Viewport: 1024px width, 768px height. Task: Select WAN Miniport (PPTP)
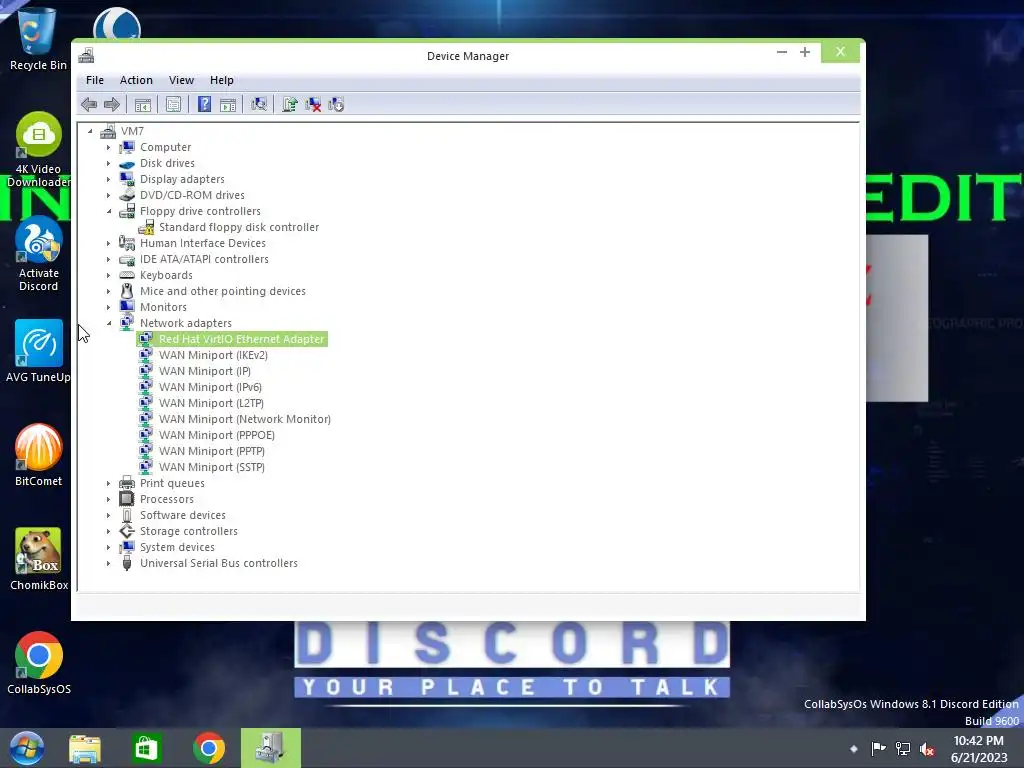(x=212, y=451)
